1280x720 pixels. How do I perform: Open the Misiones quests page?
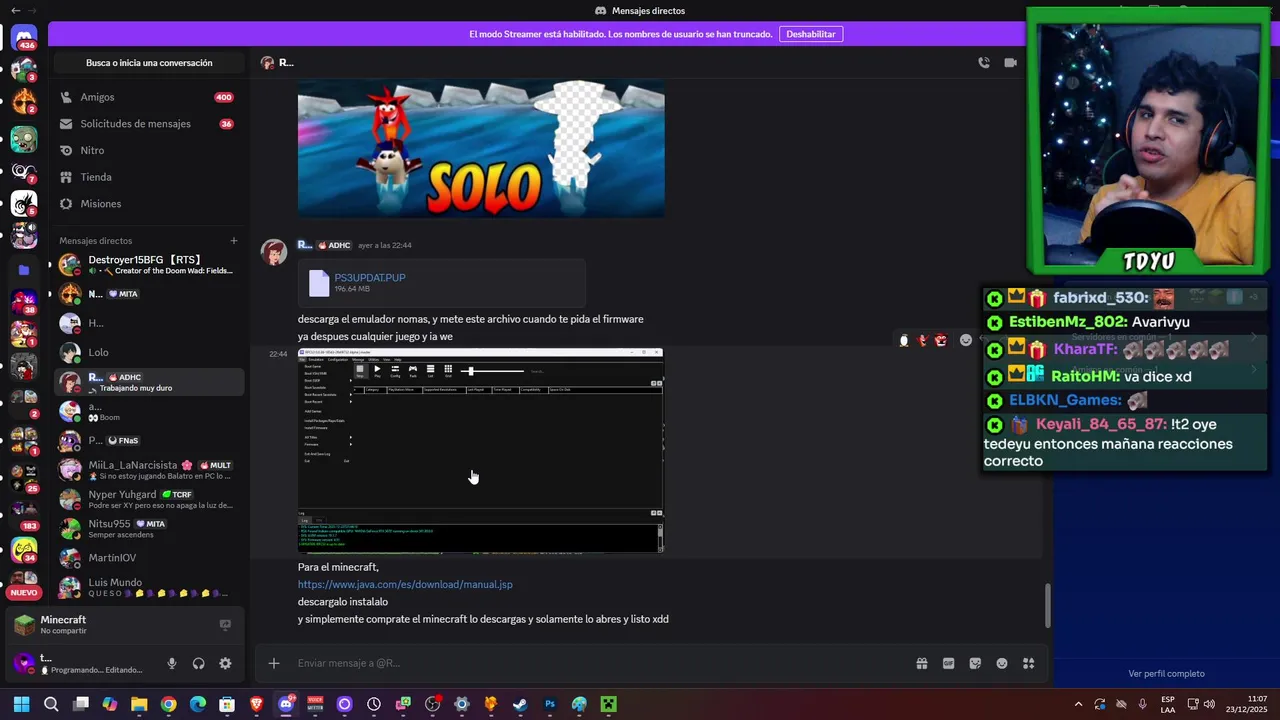pos(149,204)
